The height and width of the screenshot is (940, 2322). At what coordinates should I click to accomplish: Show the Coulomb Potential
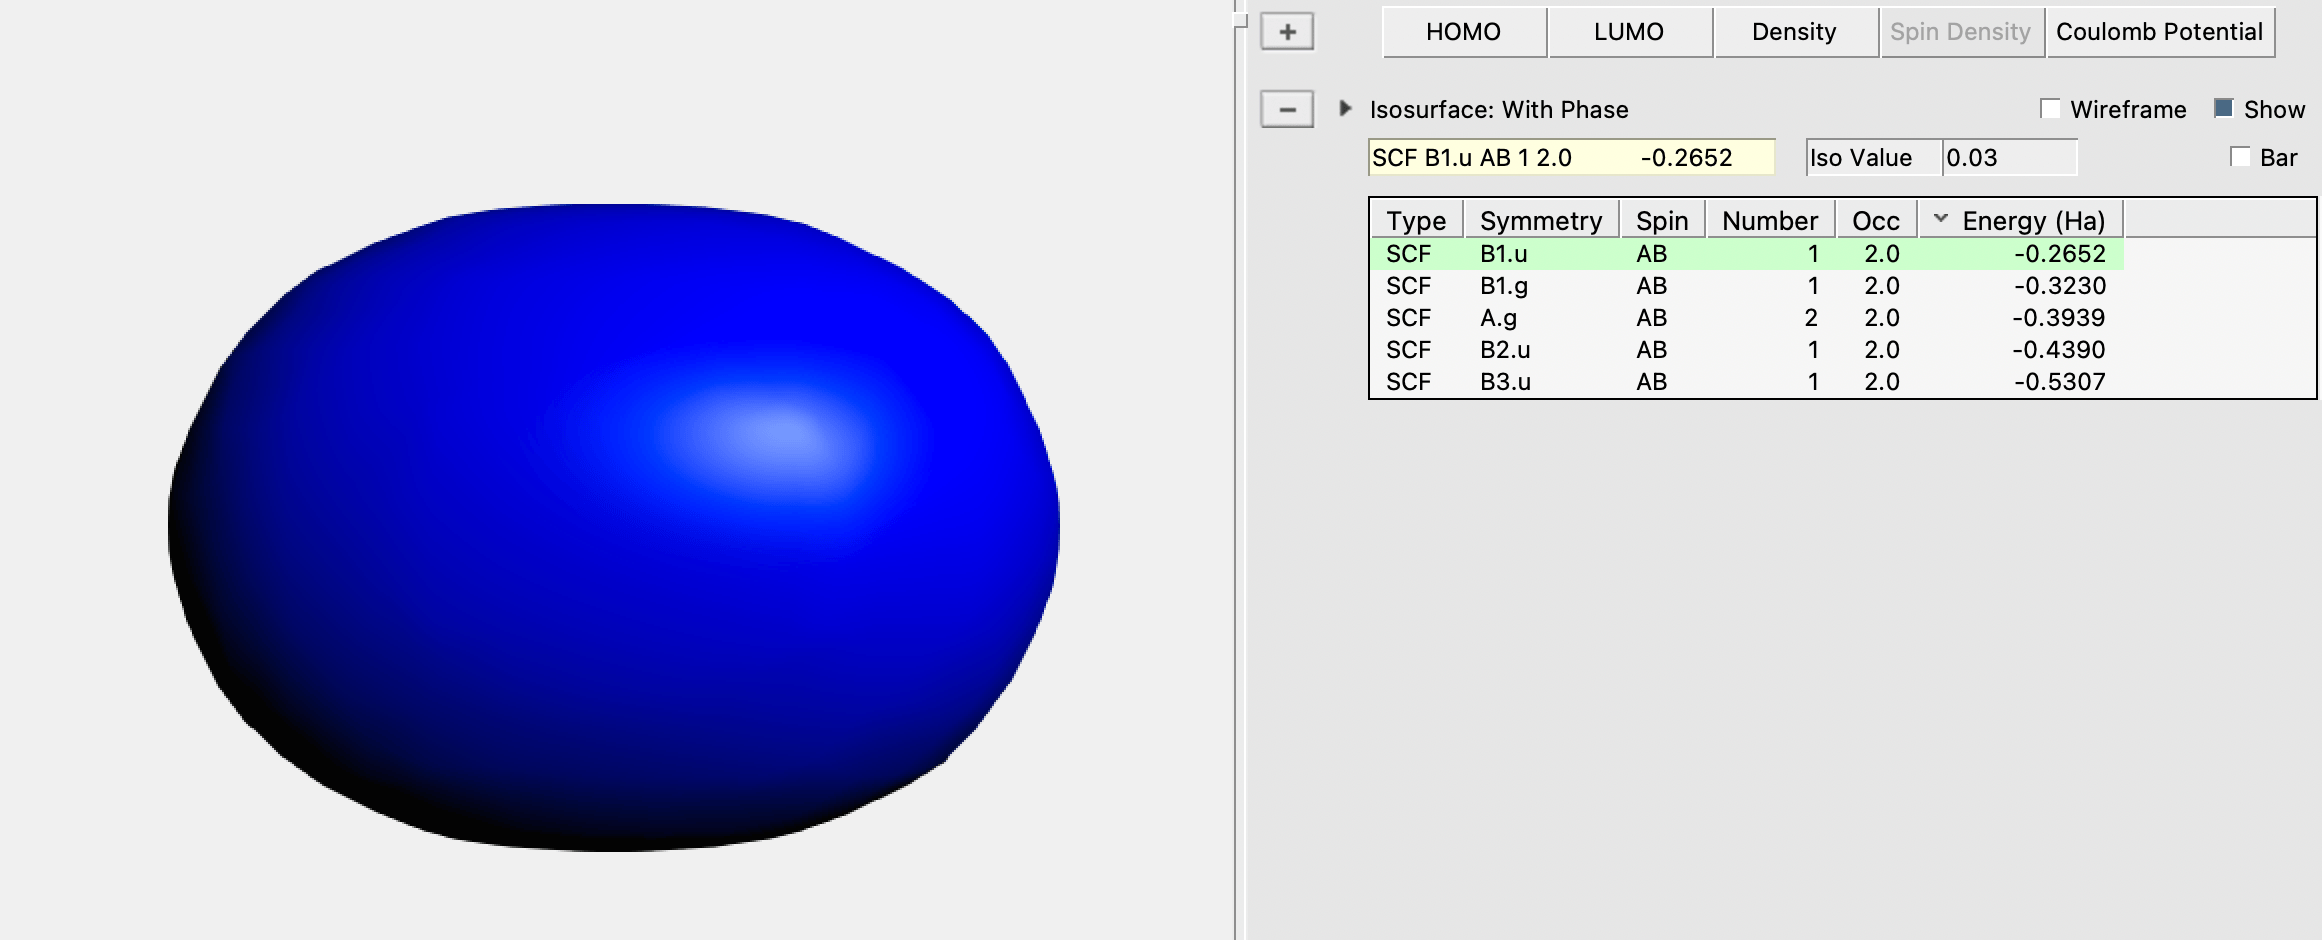point(2159,31)
